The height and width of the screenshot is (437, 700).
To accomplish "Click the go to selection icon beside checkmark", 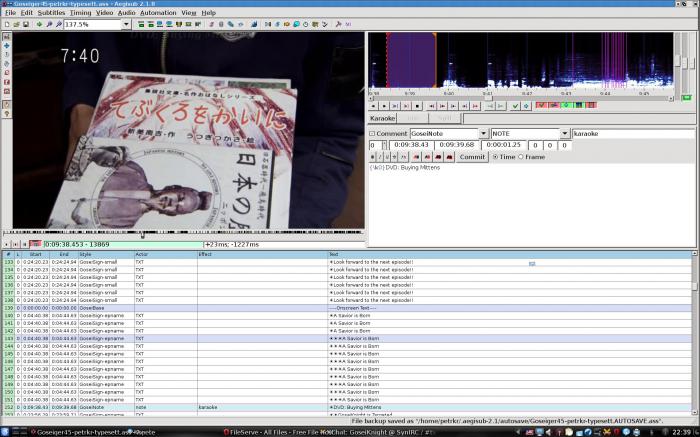I will (526, 106).
